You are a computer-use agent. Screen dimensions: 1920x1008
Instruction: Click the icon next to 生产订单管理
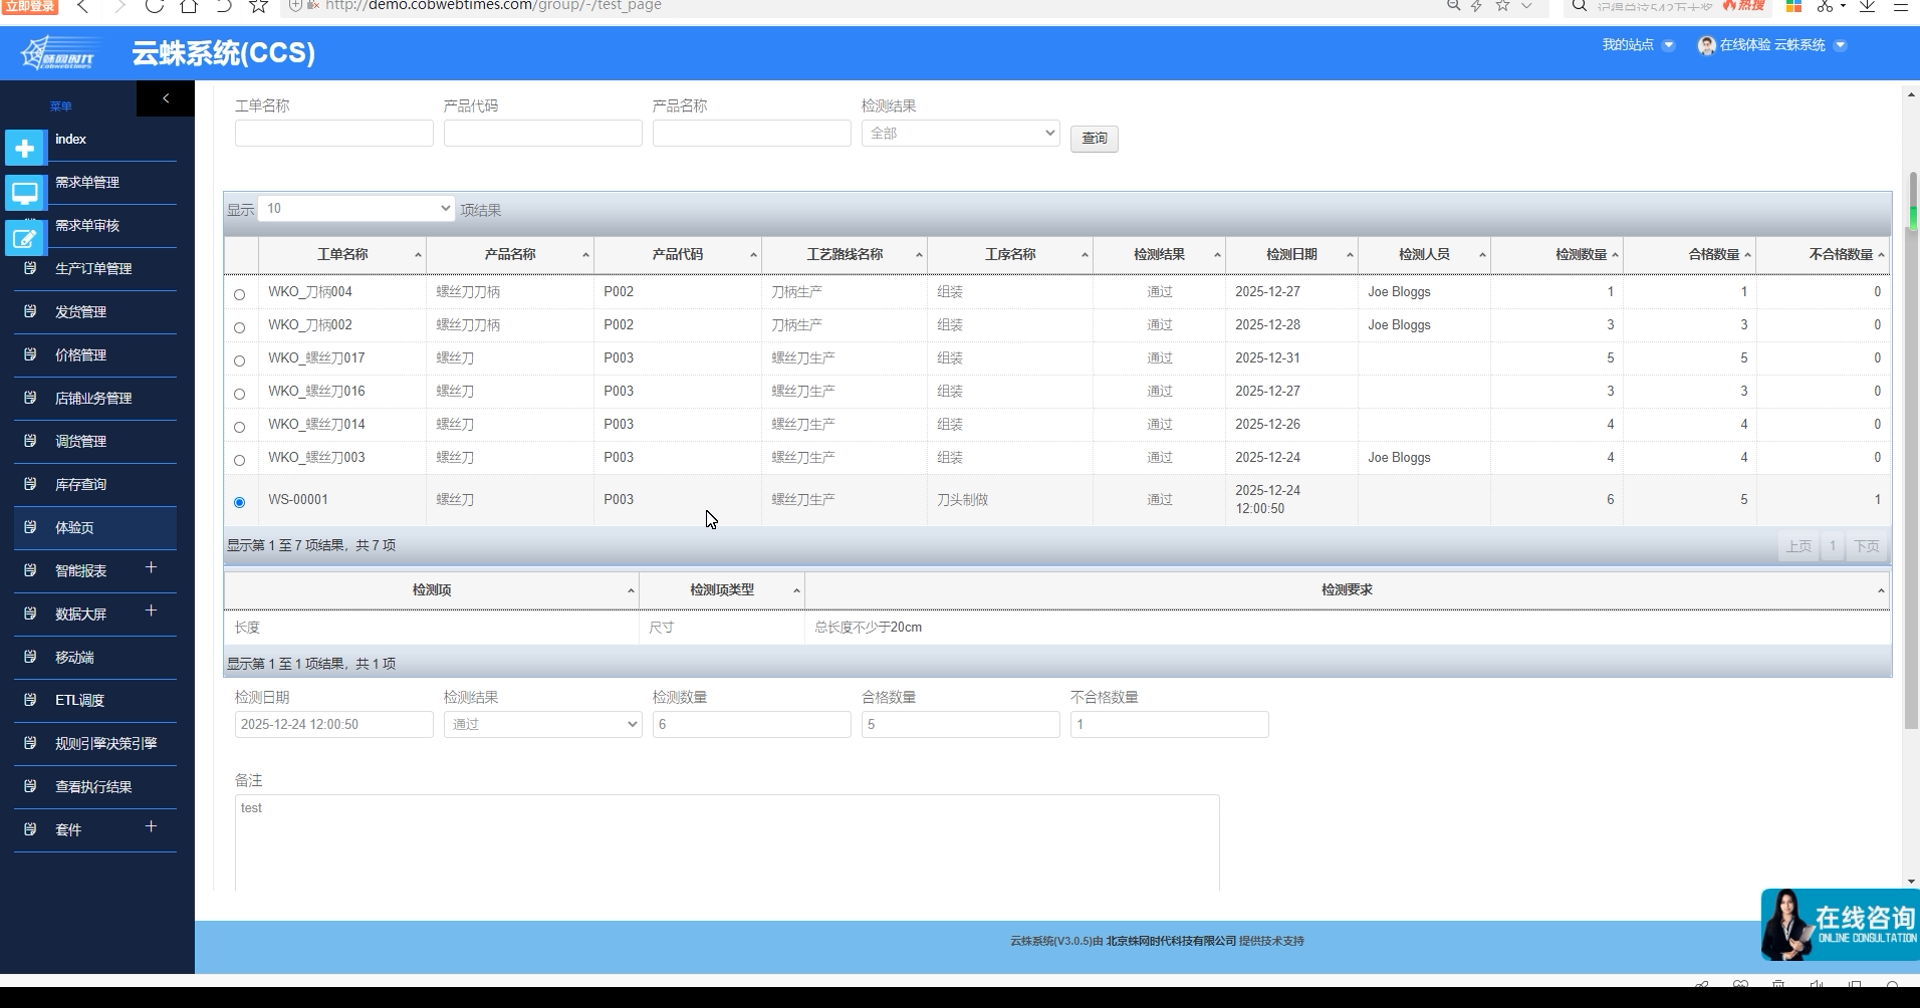pyautogui.click(x=30, y=268)
